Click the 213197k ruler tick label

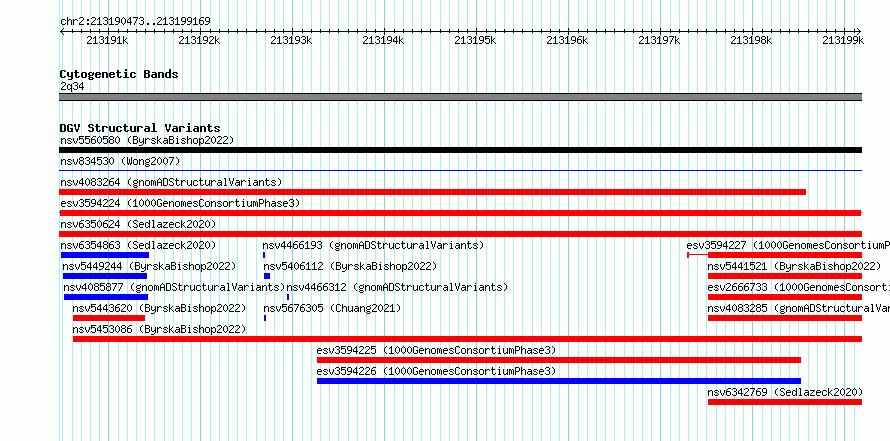[x=659, y=40]
